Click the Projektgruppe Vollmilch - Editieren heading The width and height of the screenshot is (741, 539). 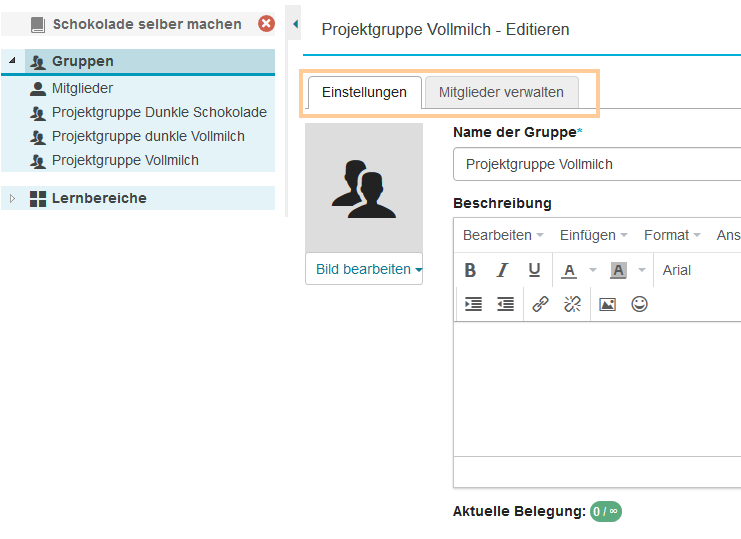click(x=445, y=29)
